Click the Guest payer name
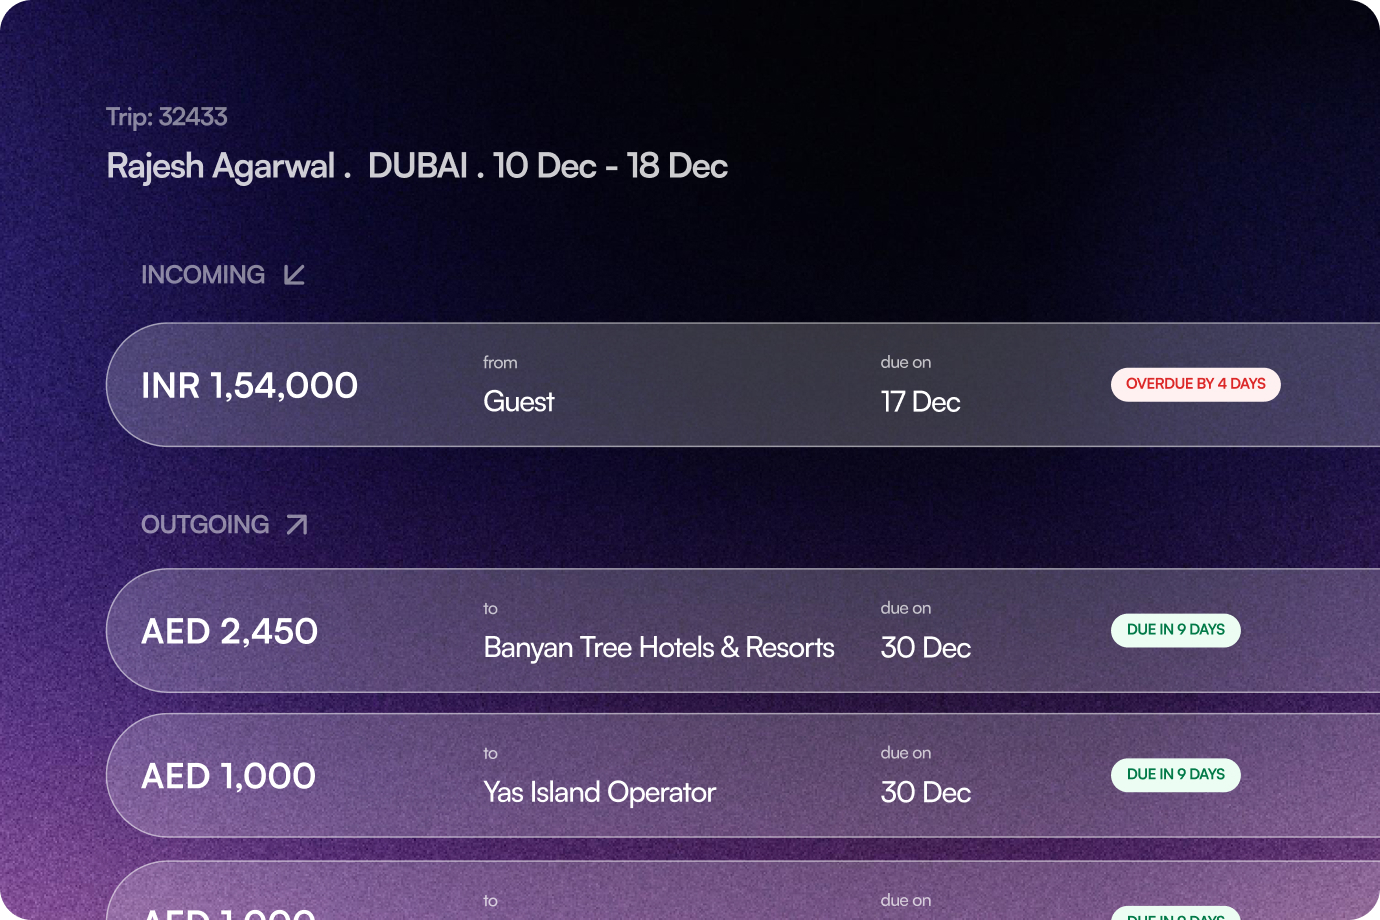The width and height of the screenshot is (1380, 920). point(518,401)
